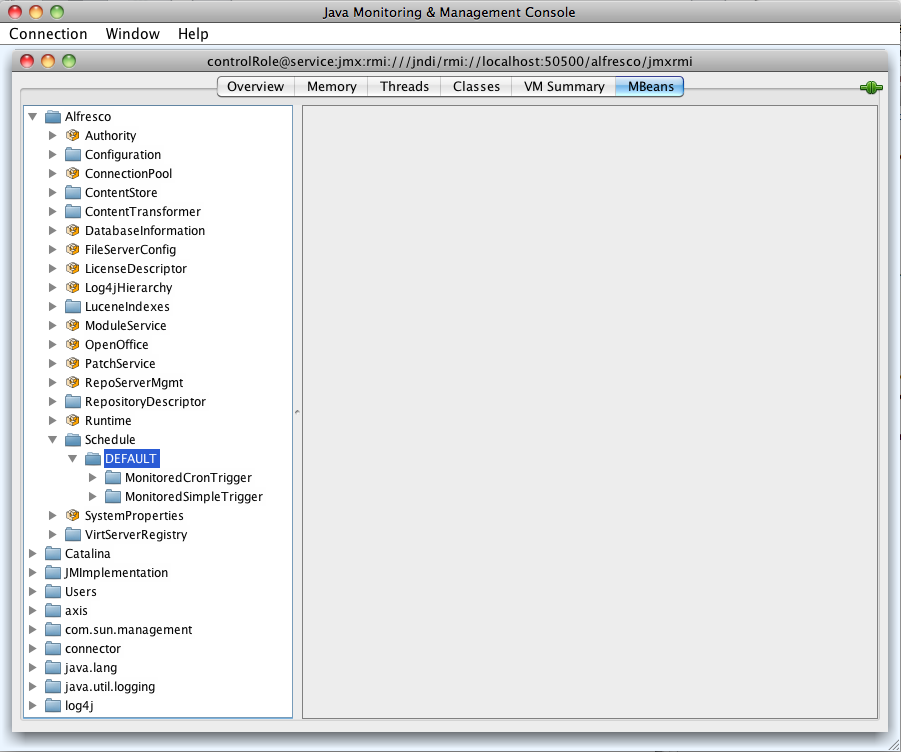Select the java.util.logging tree item
901x752 pixels.
tap(110, 687)
